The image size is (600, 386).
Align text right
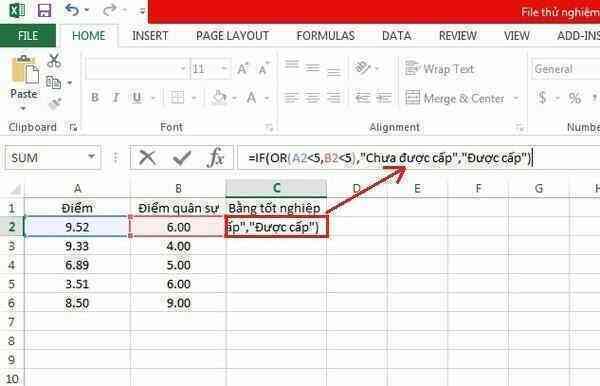pyautogui.click(x=334, y=98)
